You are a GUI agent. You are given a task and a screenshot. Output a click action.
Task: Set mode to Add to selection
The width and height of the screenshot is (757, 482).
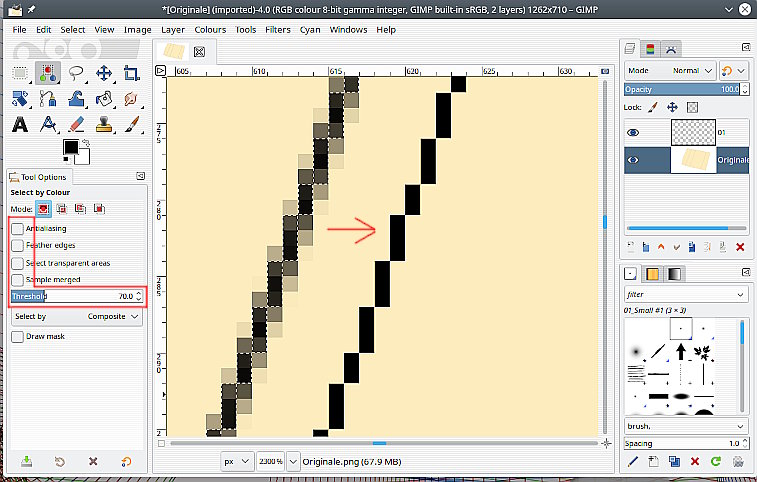[x=62, y=209]
